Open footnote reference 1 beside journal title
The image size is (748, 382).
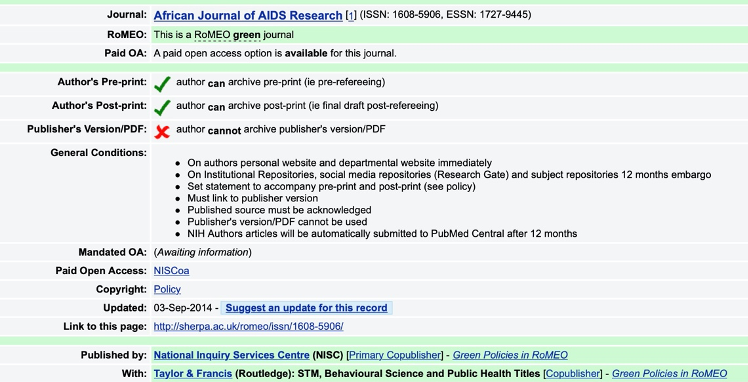pos(351,16)
